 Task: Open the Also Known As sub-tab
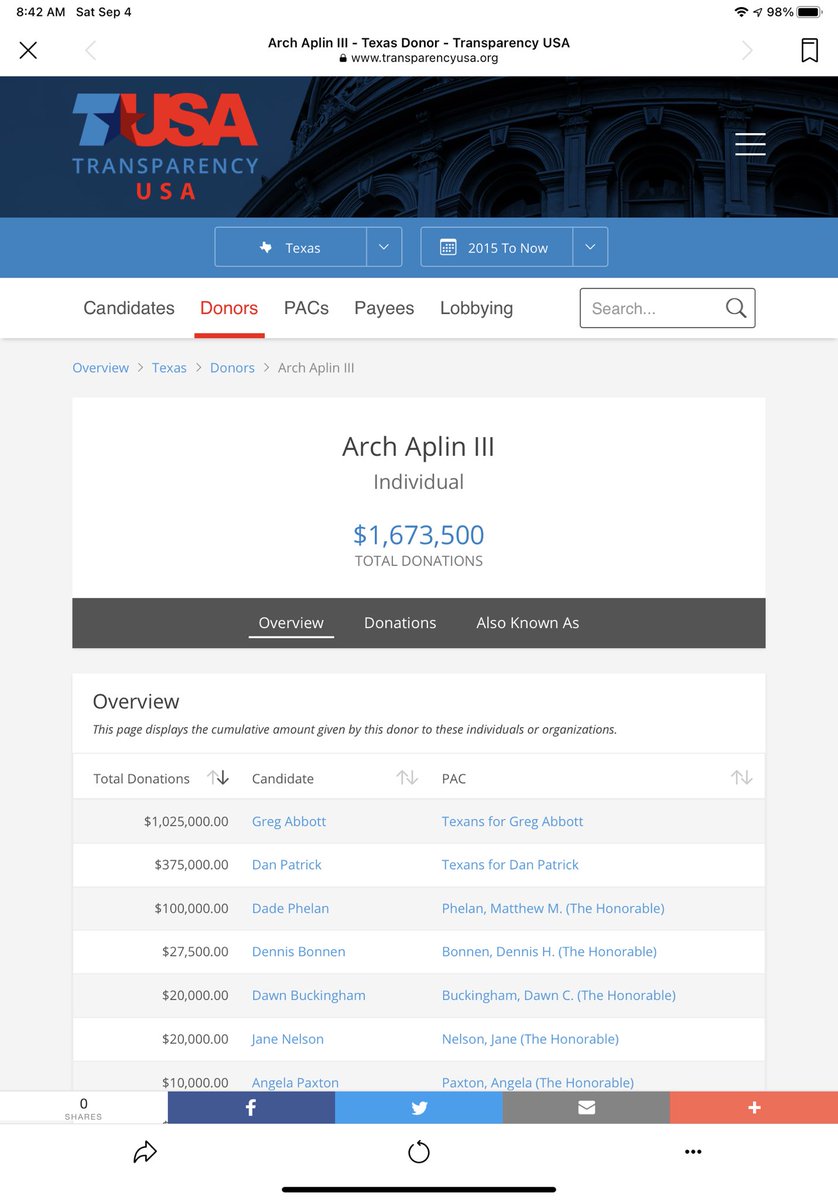[x=528, y=623]
